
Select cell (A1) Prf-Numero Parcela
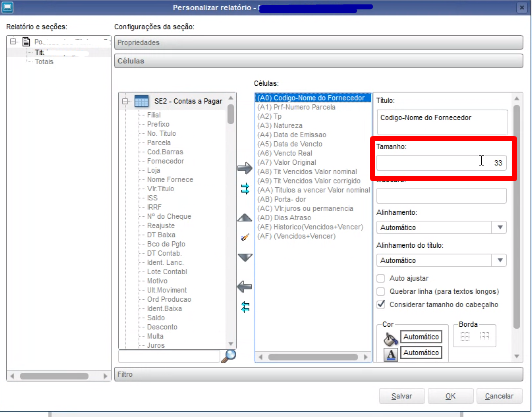(296, 107)
